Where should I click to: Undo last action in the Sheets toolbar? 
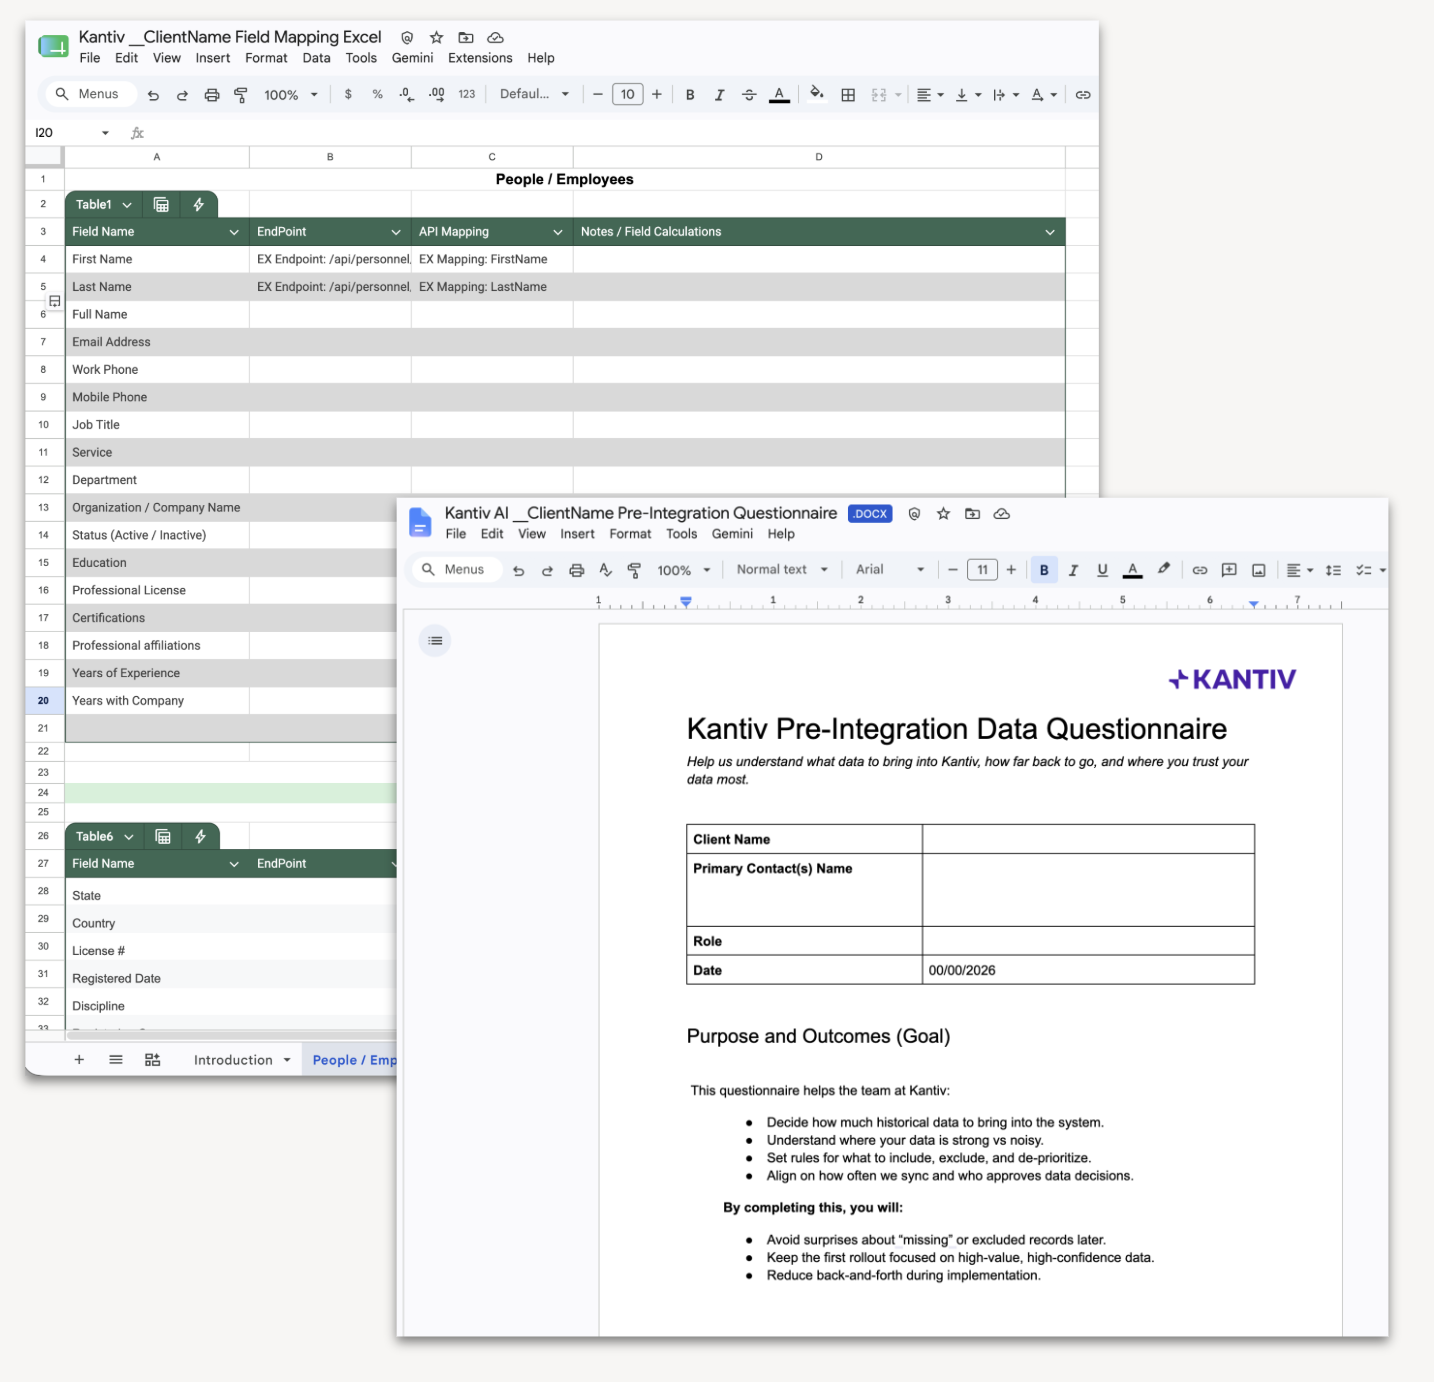[x=153, y=95]
